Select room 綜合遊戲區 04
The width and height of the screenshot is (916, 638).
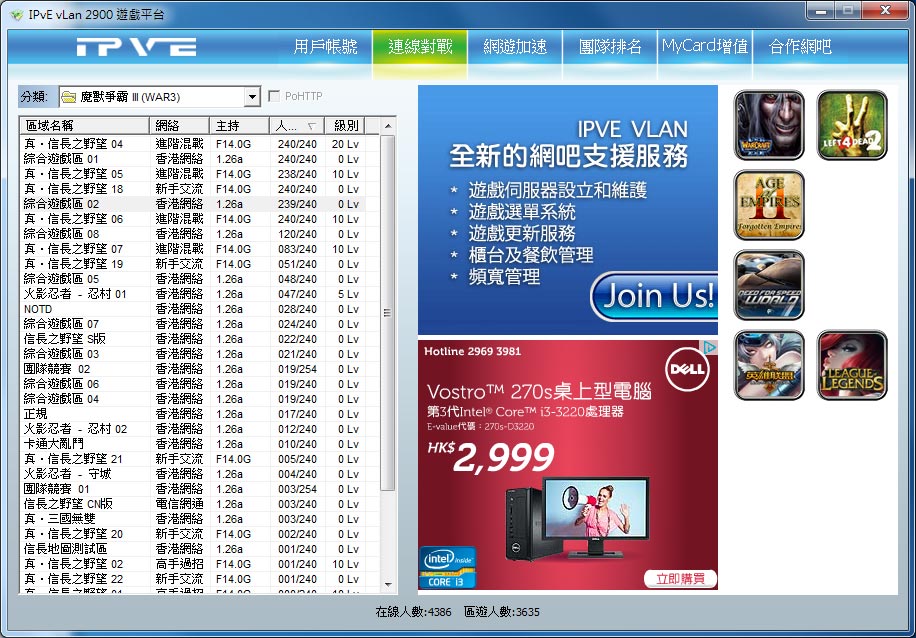click(x=192, y=399)
